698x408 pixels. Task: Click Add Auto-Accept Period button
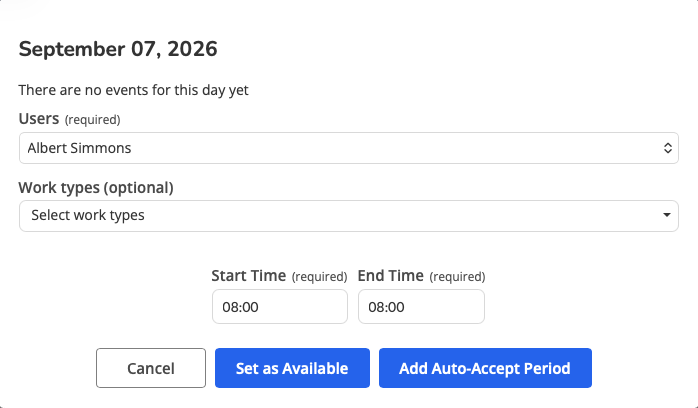tap(485, 368)
